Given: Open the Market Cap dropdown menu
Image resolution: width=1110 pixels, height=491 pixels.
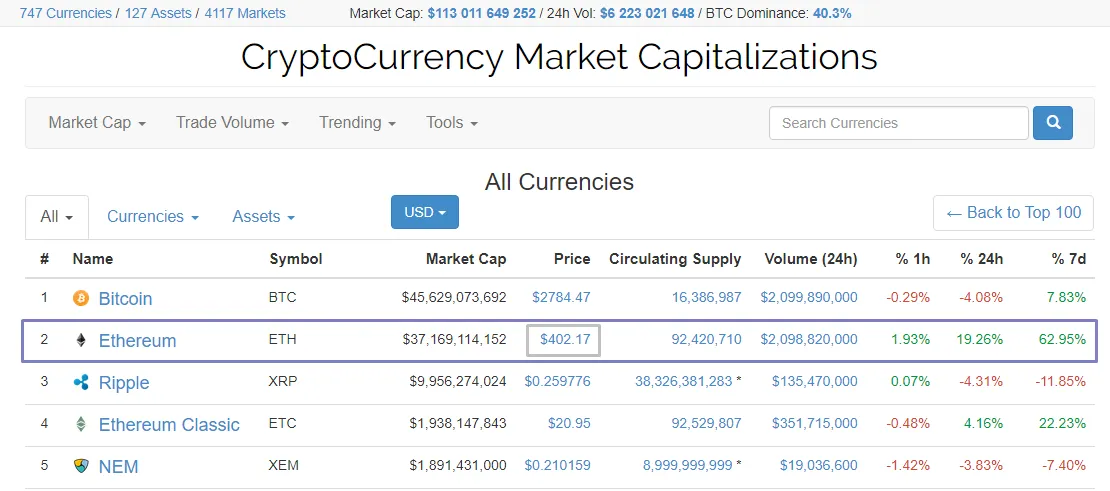Looking at the screenshot, I should click(x=97, y=123).
